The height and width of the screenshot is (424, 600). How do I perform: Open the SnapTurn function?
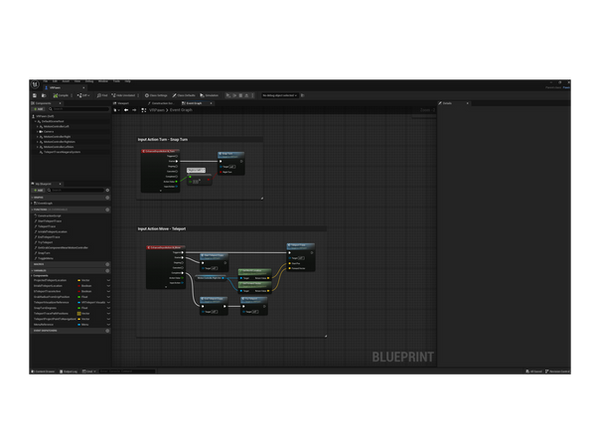pos(42,253)
